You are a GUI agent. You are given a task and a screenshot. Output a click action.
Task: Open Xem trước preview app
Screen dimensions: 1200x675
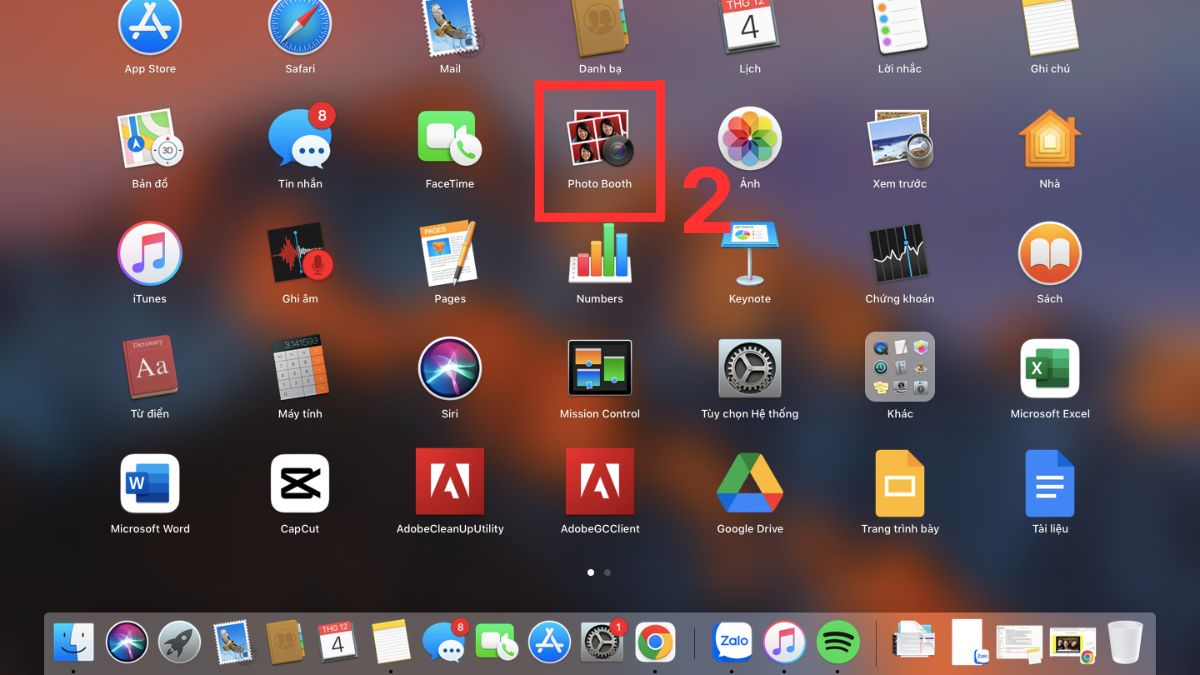900,138
